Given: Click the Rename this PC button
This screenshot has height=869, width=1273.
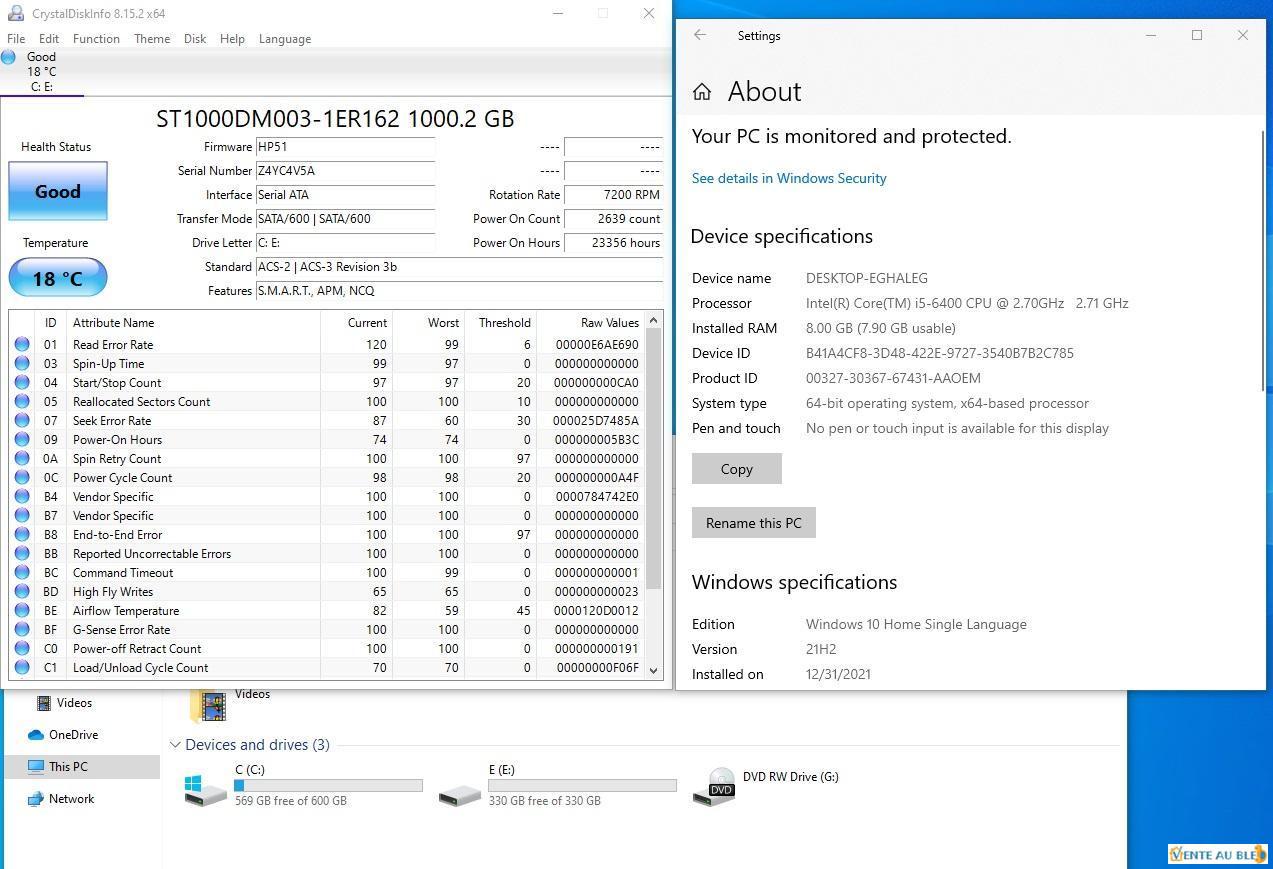Looking at the screenshot, I should point(753,523).
